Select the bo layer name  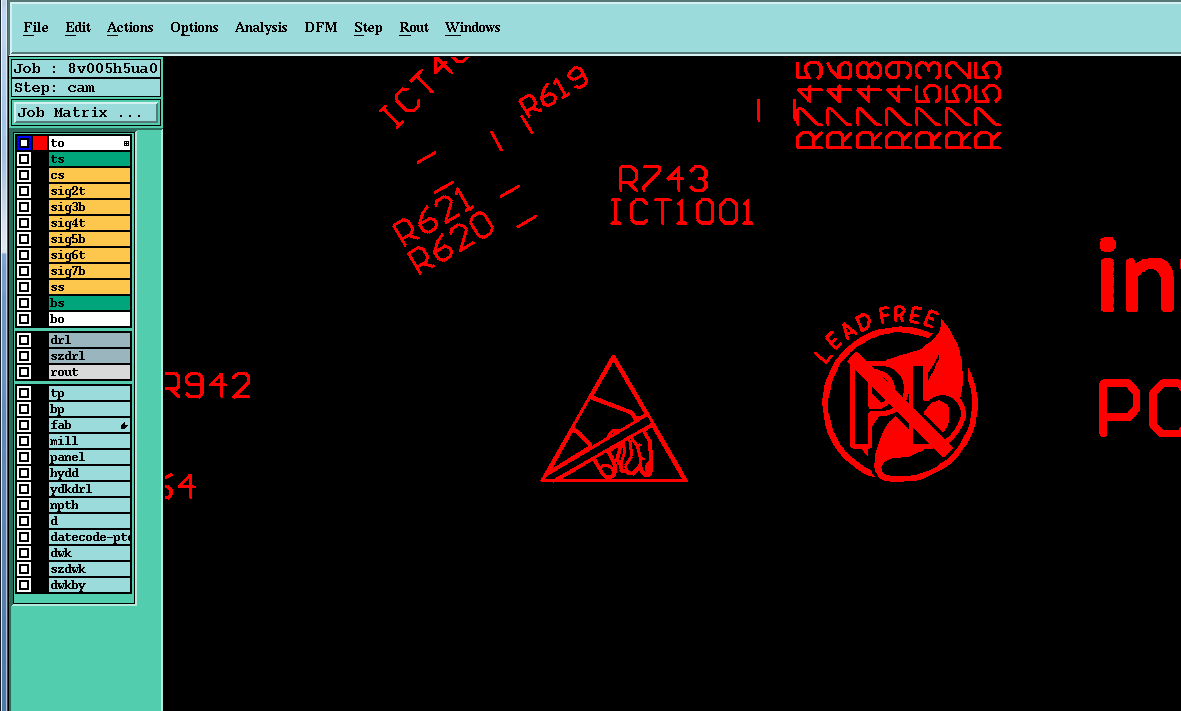point(90,319)
